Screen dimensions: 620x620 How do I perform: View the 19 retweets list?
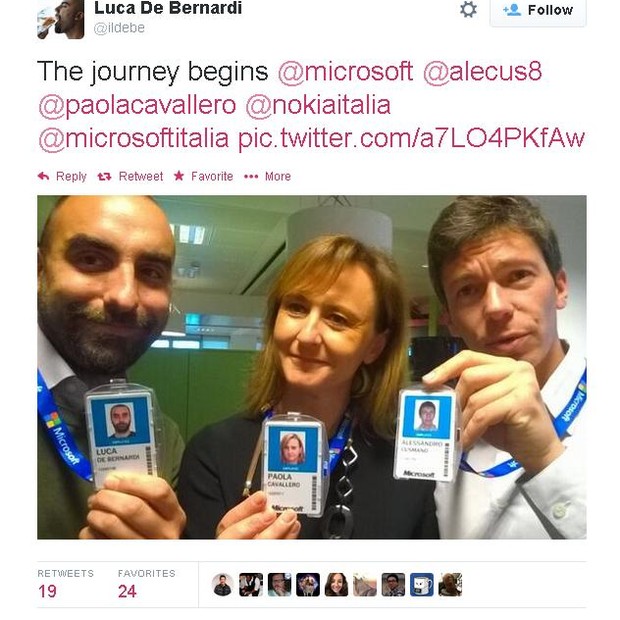pos(66,584)
